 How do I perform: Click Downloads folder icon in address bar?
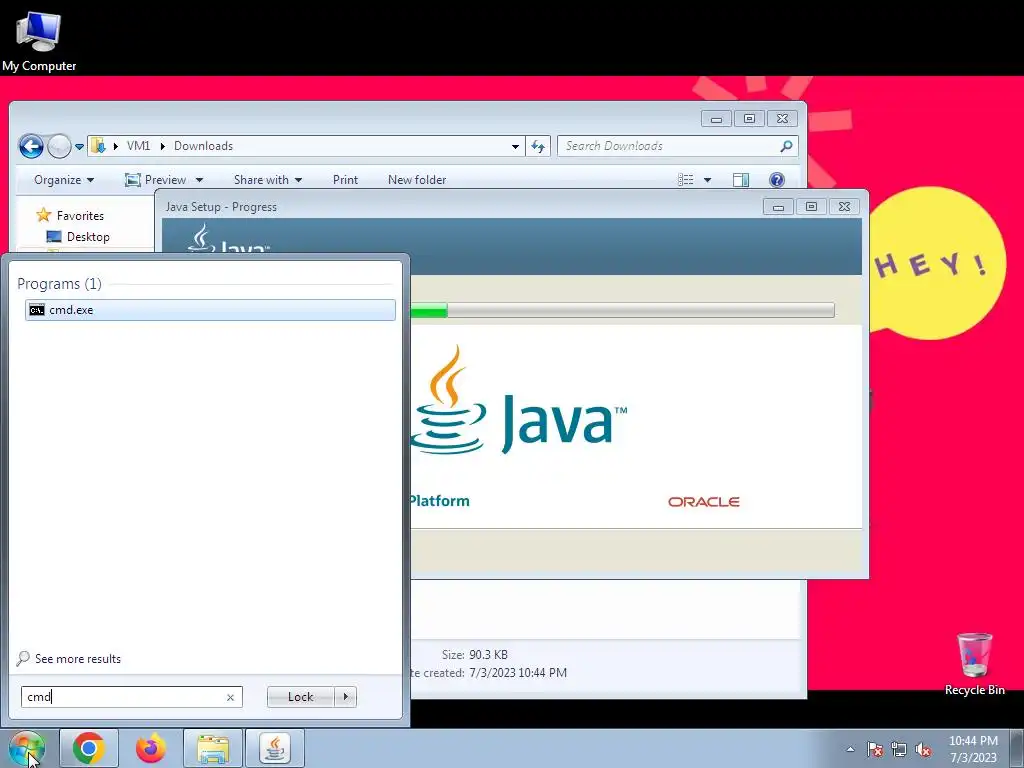coord(98,146)
